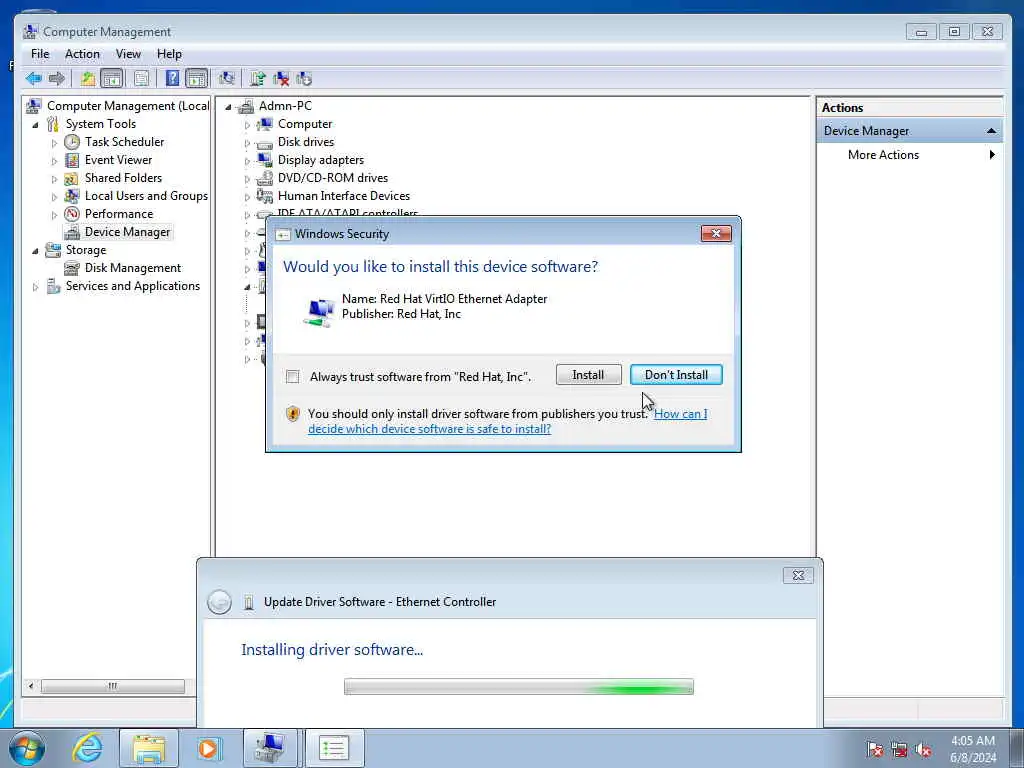Click the Up one level folder icon
The height and width of the screenshot is (768, 1024).
click(x=88, y=79)
